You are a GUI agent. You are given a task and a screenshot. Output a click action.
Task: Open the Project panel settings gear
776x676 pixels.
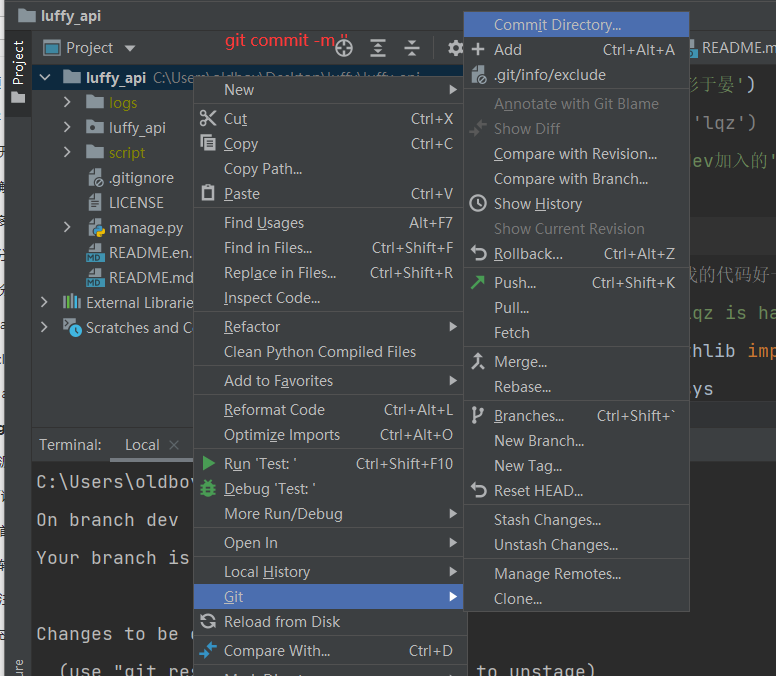coord(455,48)
